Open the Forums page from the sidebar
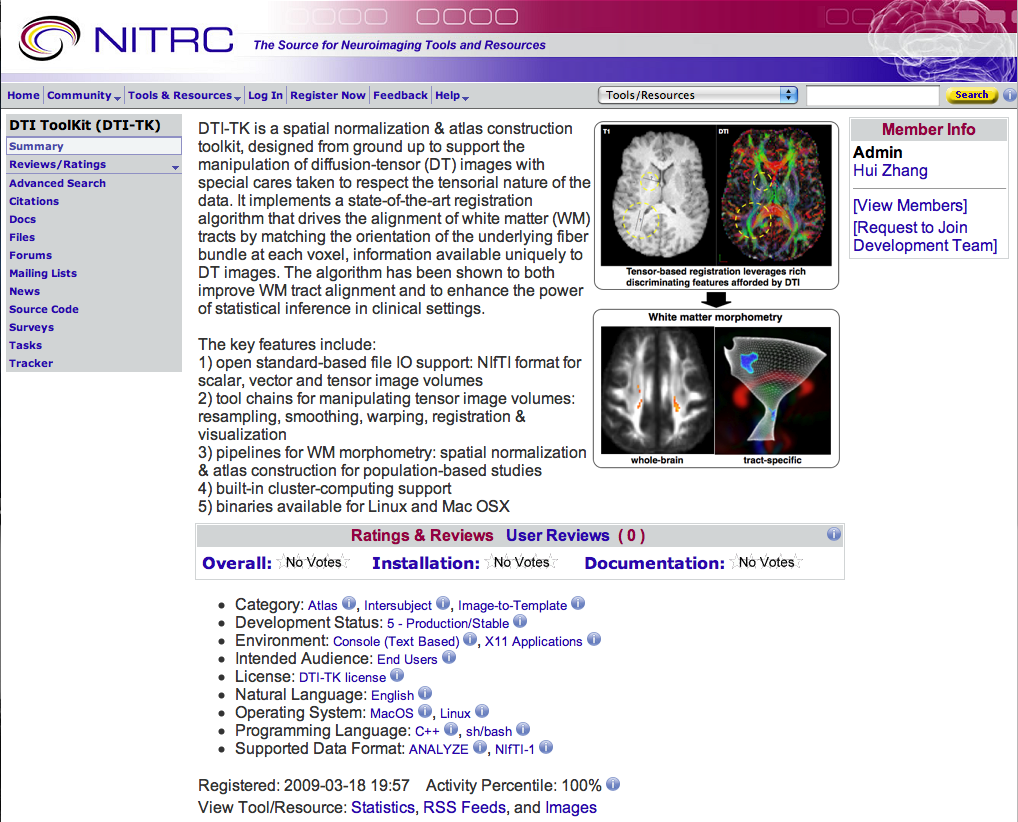The image size is (1018, 822). pos(30,255)
